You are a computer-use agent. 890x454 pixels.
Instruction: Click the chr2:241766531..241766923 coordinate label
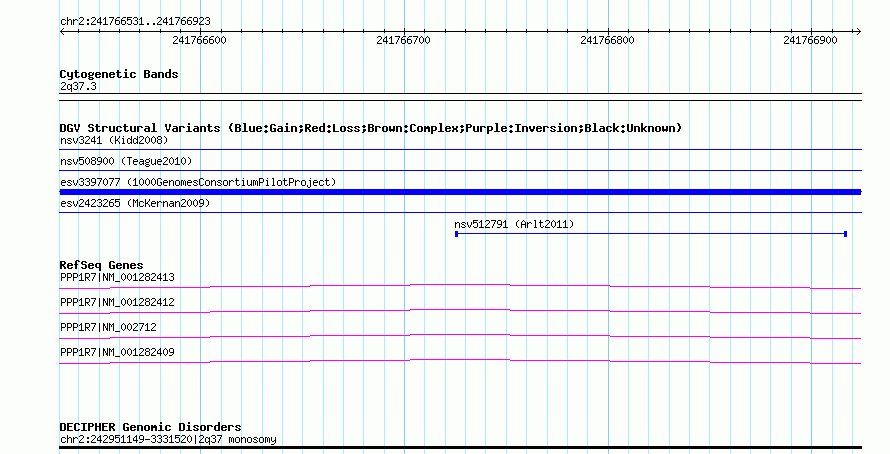(135, 21)
